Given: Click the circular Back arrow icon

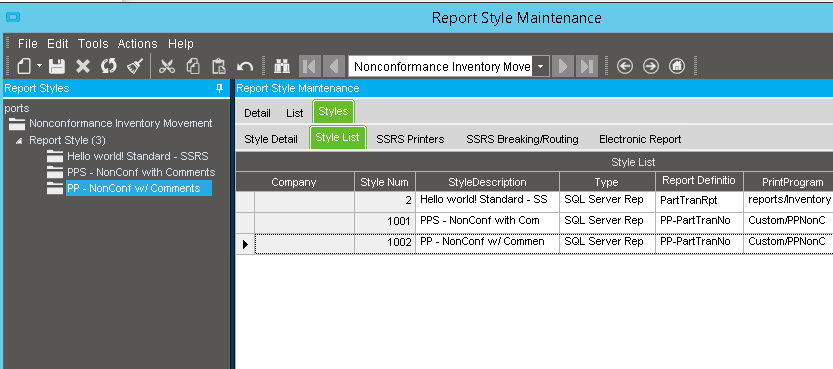Looking at the screenshot, I should pos(625,66).
